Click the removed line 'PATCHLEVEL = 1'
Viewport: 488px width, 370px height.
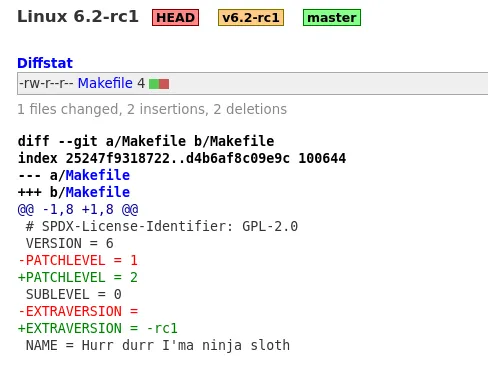(x=78, y=261)
